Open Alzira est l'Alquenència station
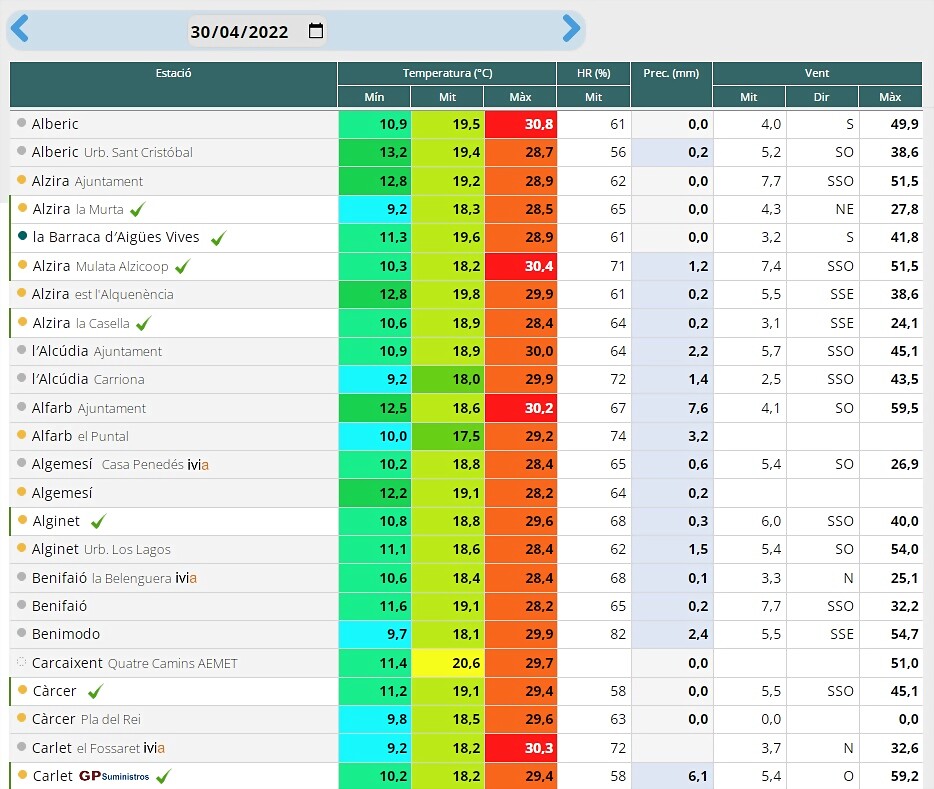This screenshot has width=934, height=789. tap(102, 294)
